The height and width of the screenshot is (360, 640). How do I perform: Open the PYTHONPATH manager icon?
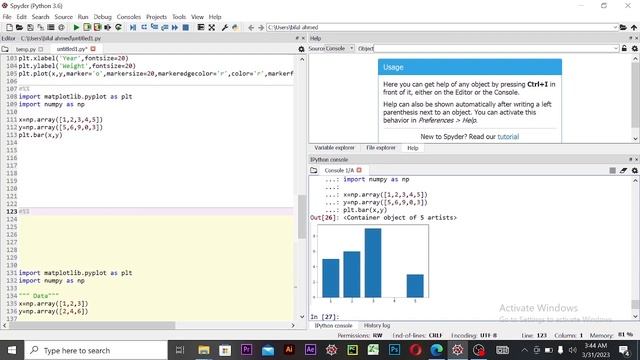[x=235, y=27]
